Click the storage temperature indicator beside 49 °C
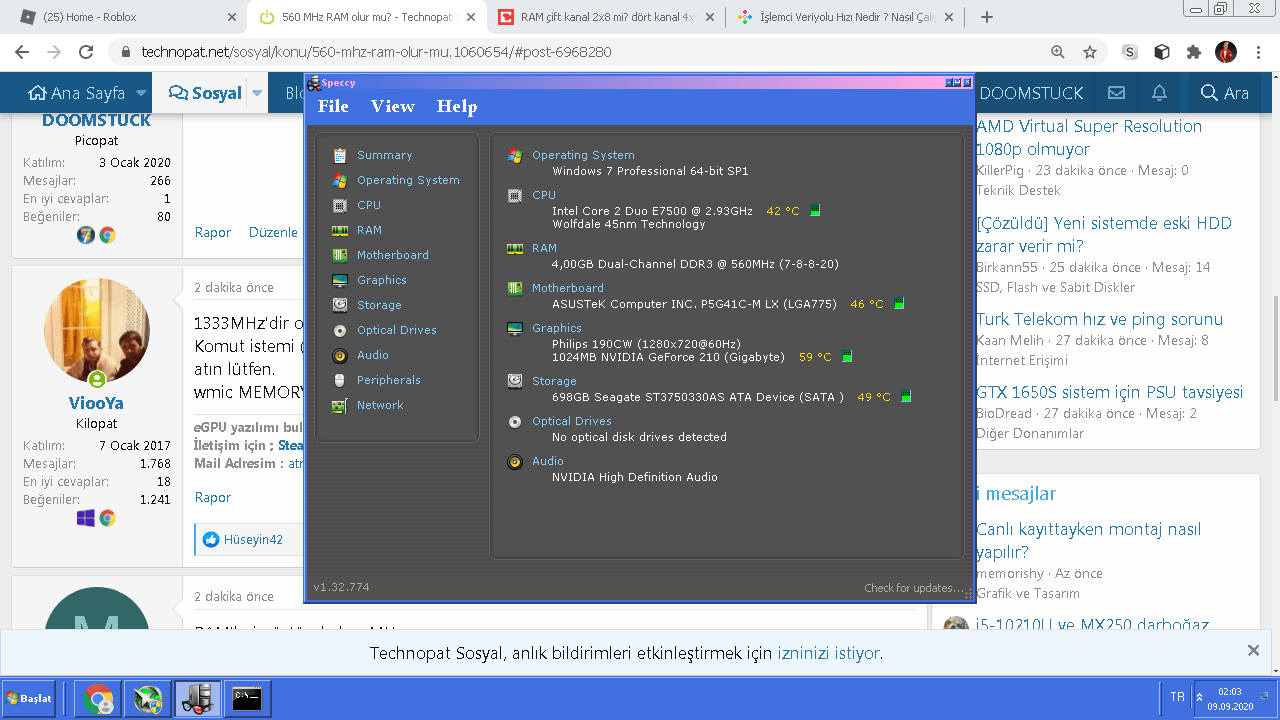The width and height of the screenshot is (1280, 720). click(906, 396)
